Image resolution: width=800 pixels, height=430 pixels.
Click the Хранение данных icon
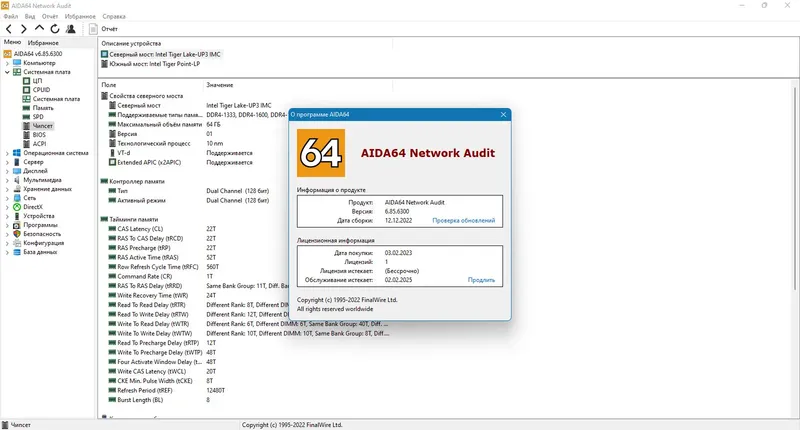[17, 189]
